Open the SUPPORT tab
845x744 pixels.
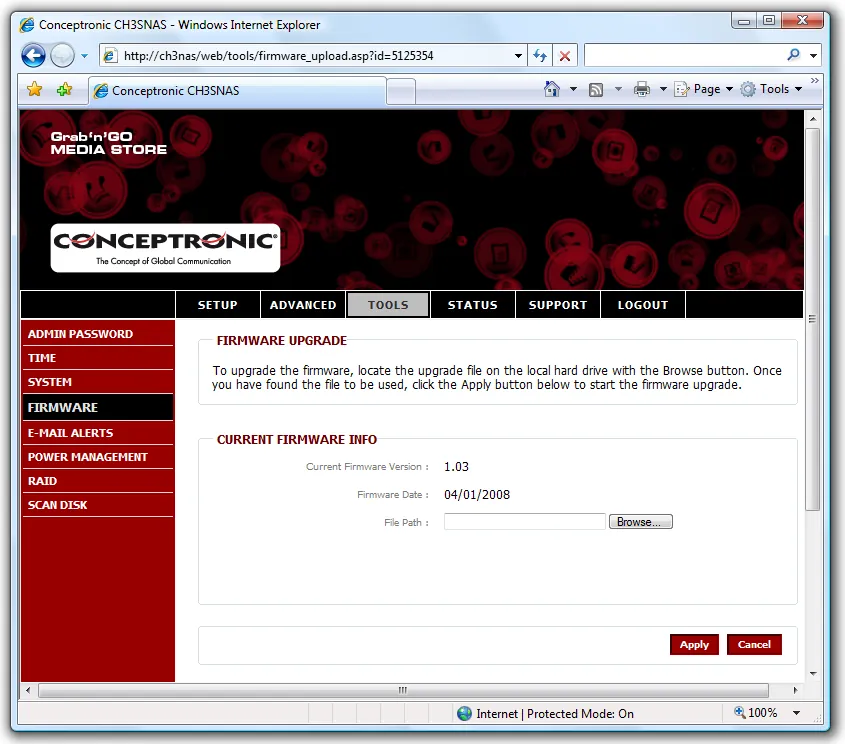tap(558, 305)
